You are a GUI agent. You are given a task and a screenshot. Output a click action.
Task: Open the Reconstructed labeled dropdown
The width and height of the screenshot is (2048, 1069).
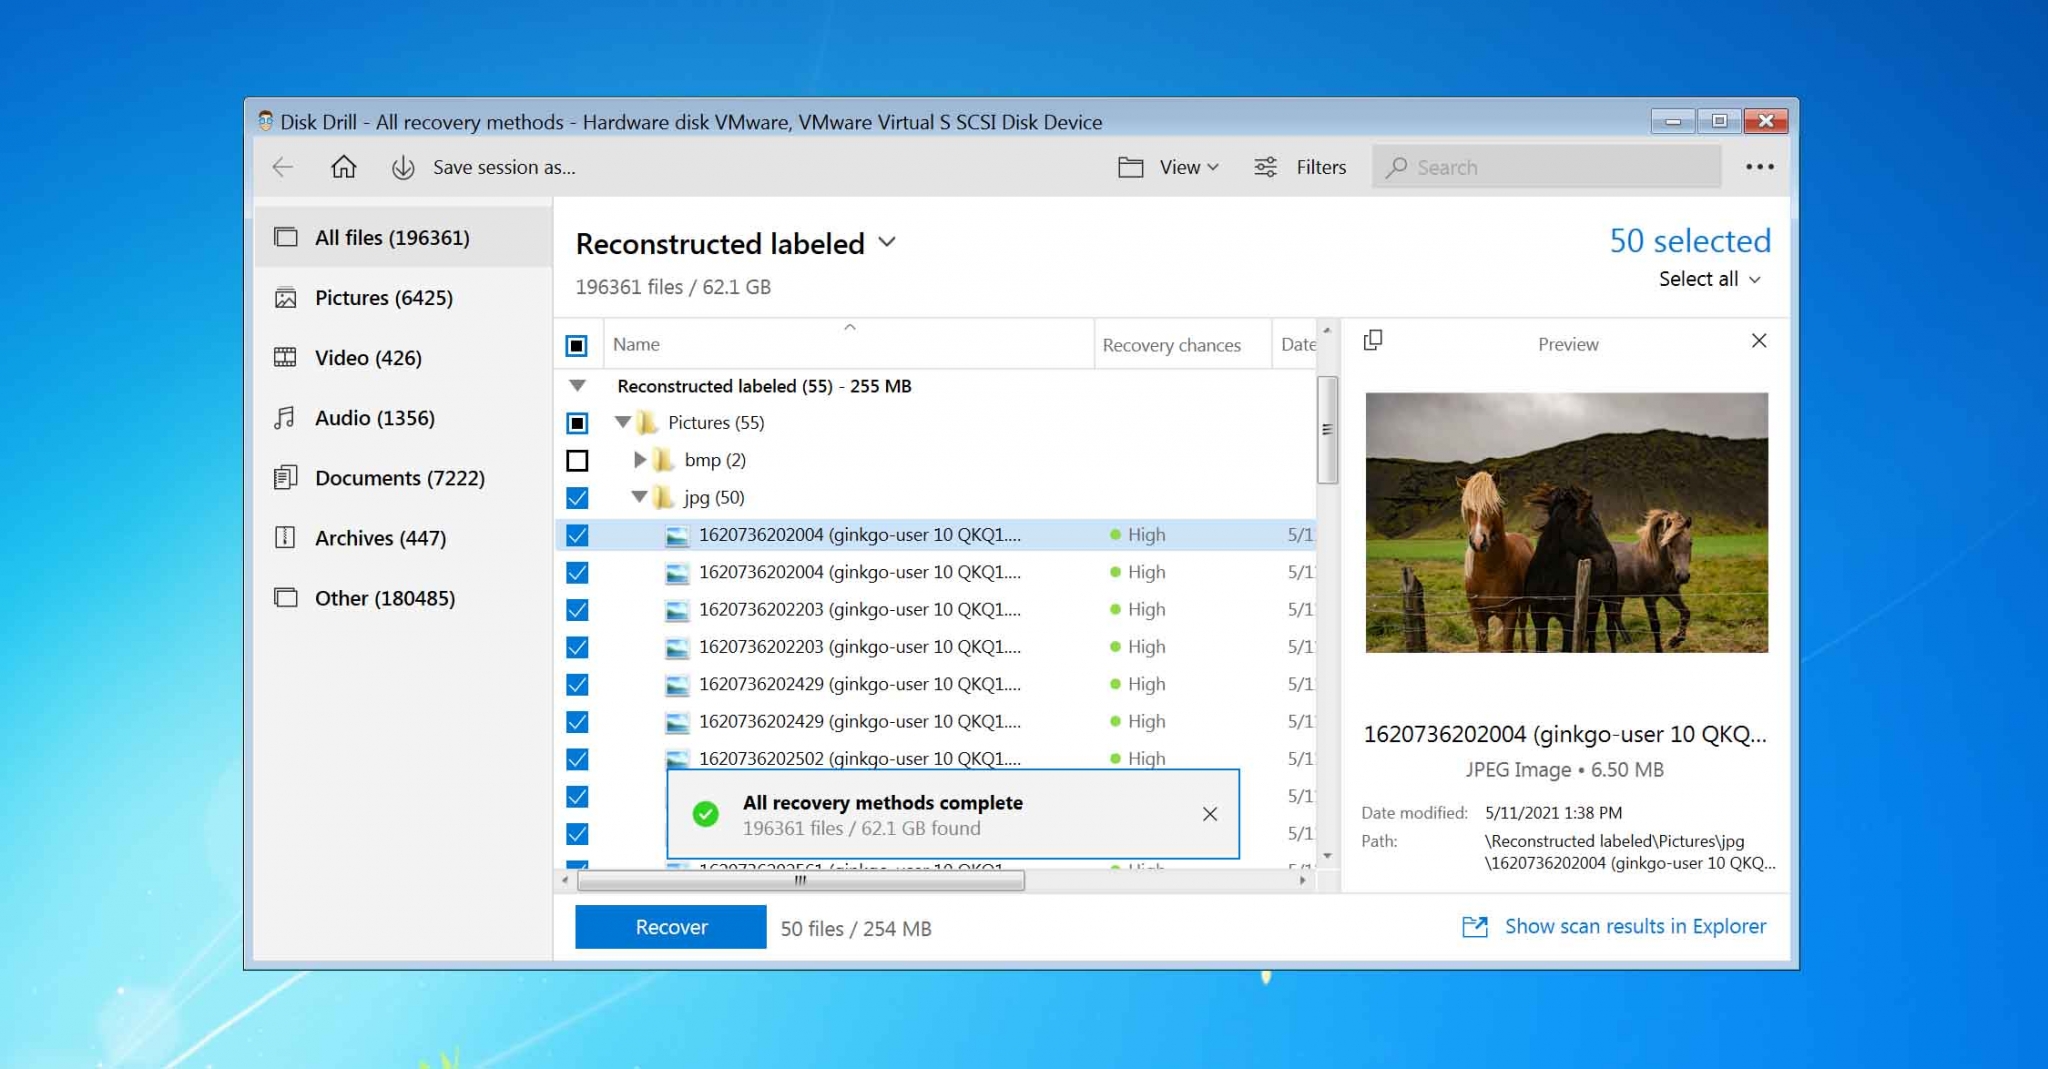coord(888,243)
